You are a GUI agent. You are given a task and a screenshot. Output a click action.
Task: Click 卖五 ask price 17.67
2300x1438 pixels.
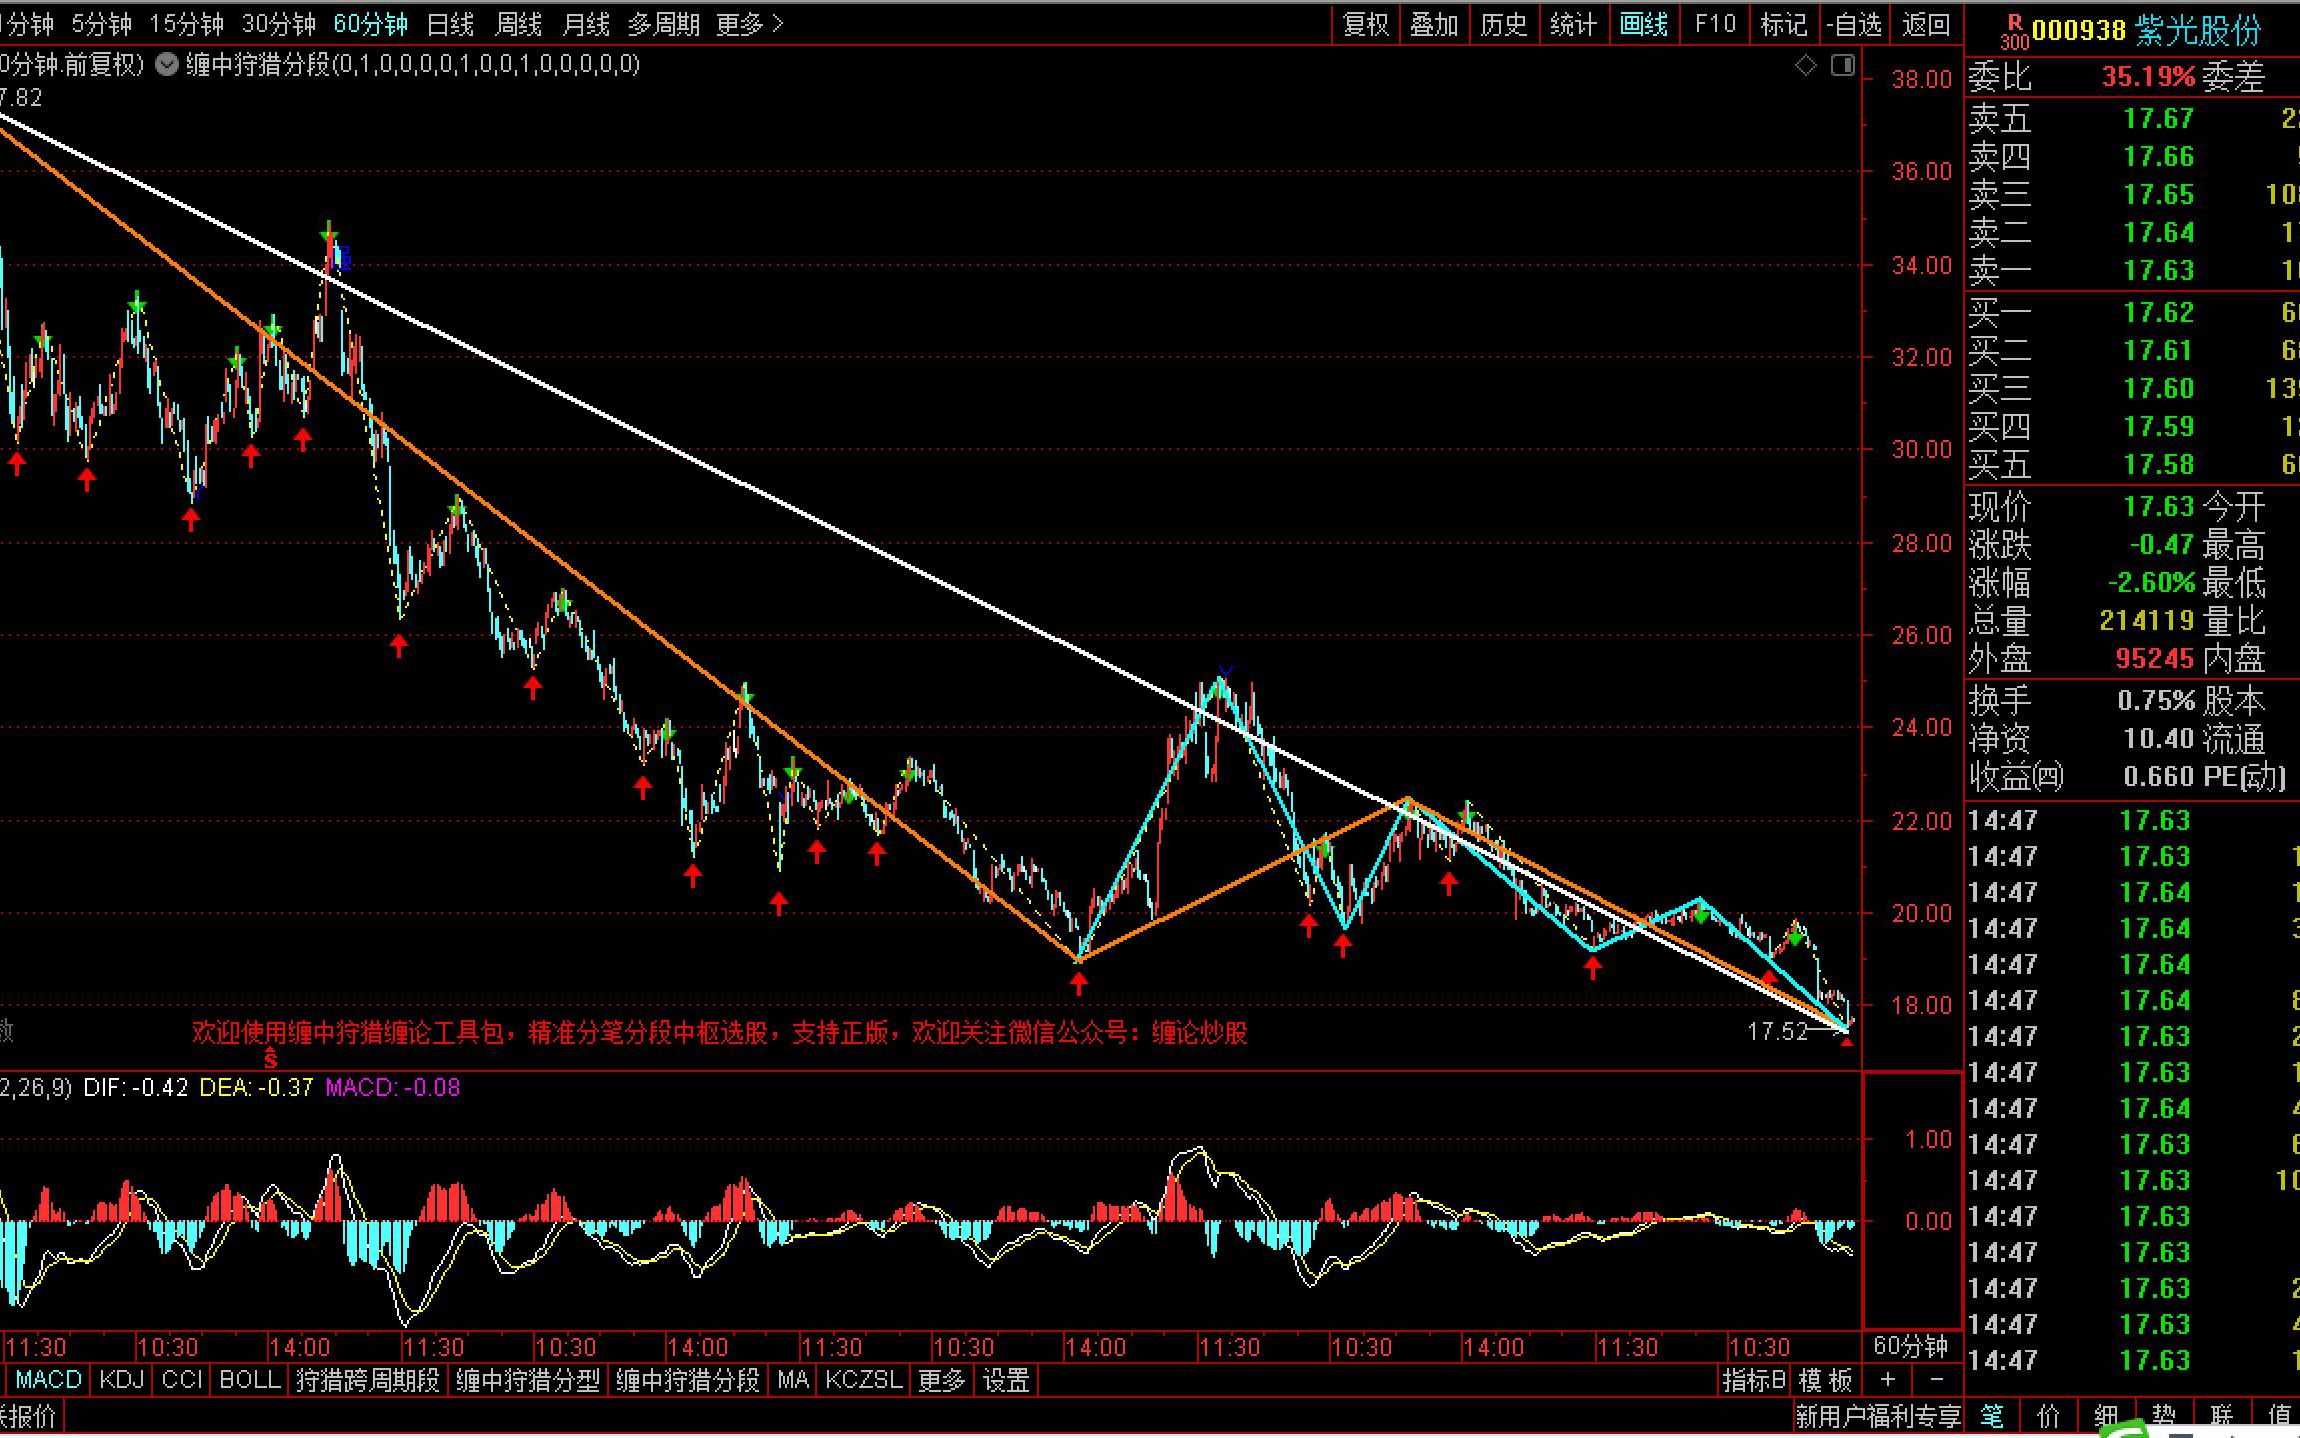[2158, 118]
